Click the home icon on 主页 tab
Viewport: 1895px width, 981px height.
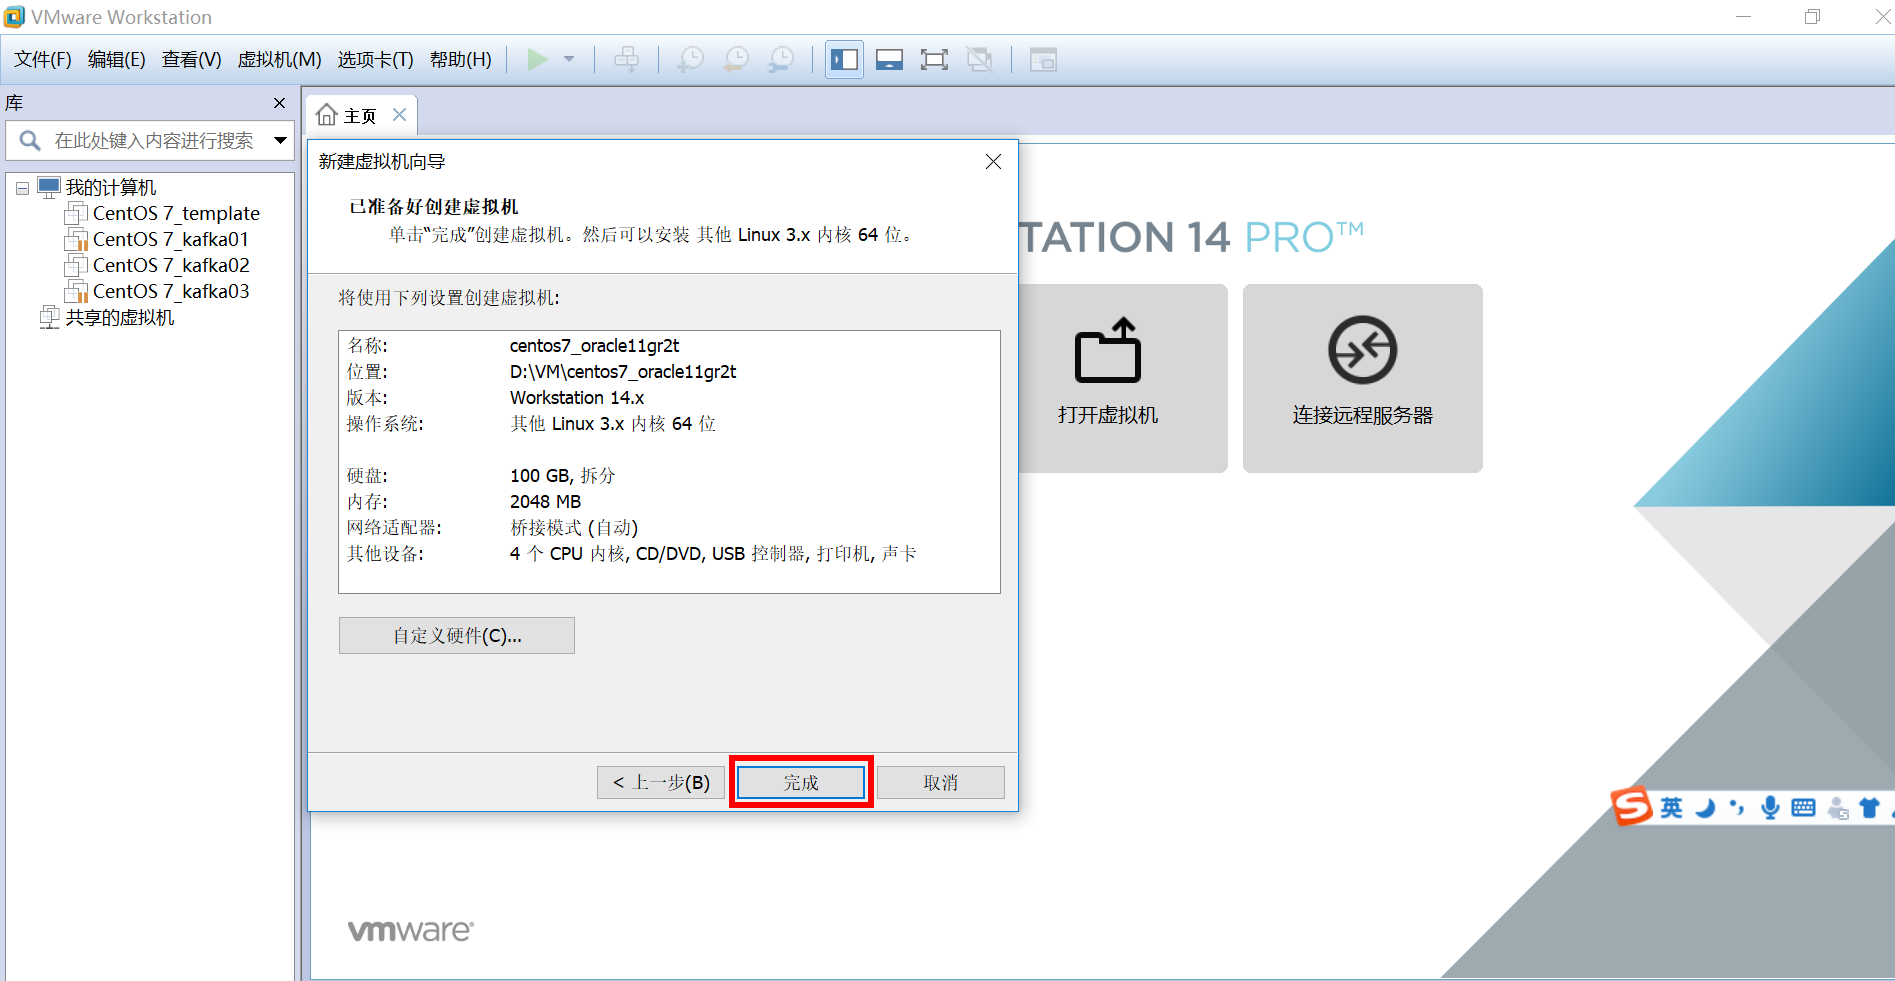327,116
